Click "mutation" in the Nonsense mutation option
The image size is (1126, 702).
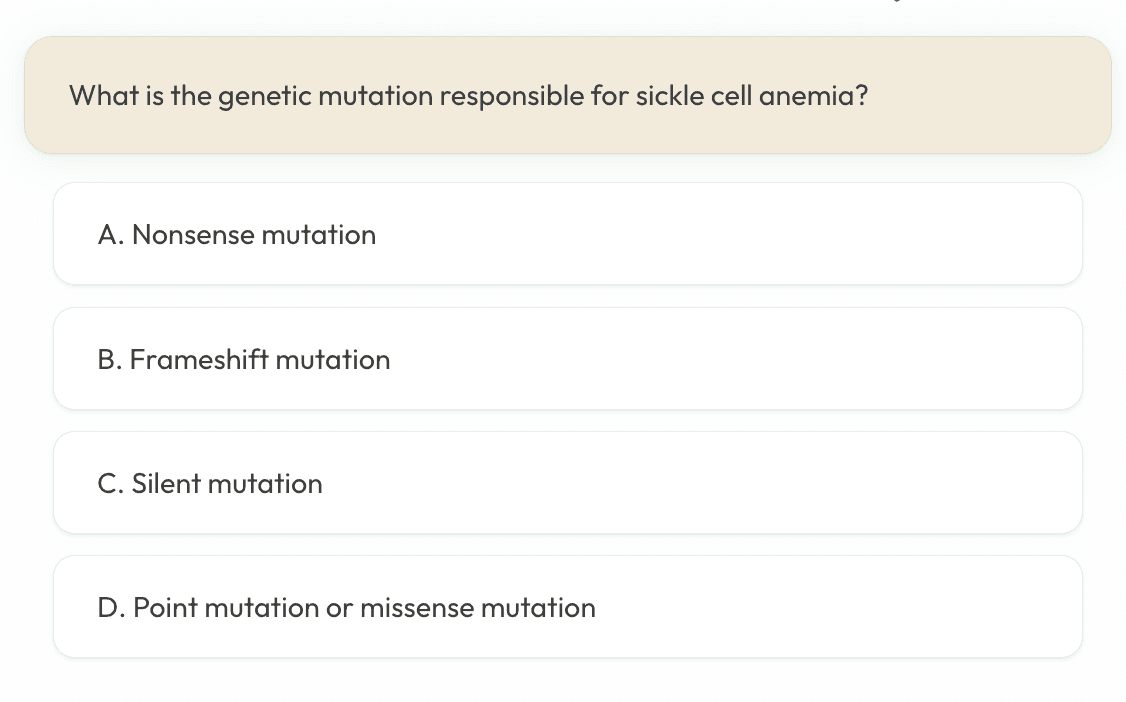318,235
